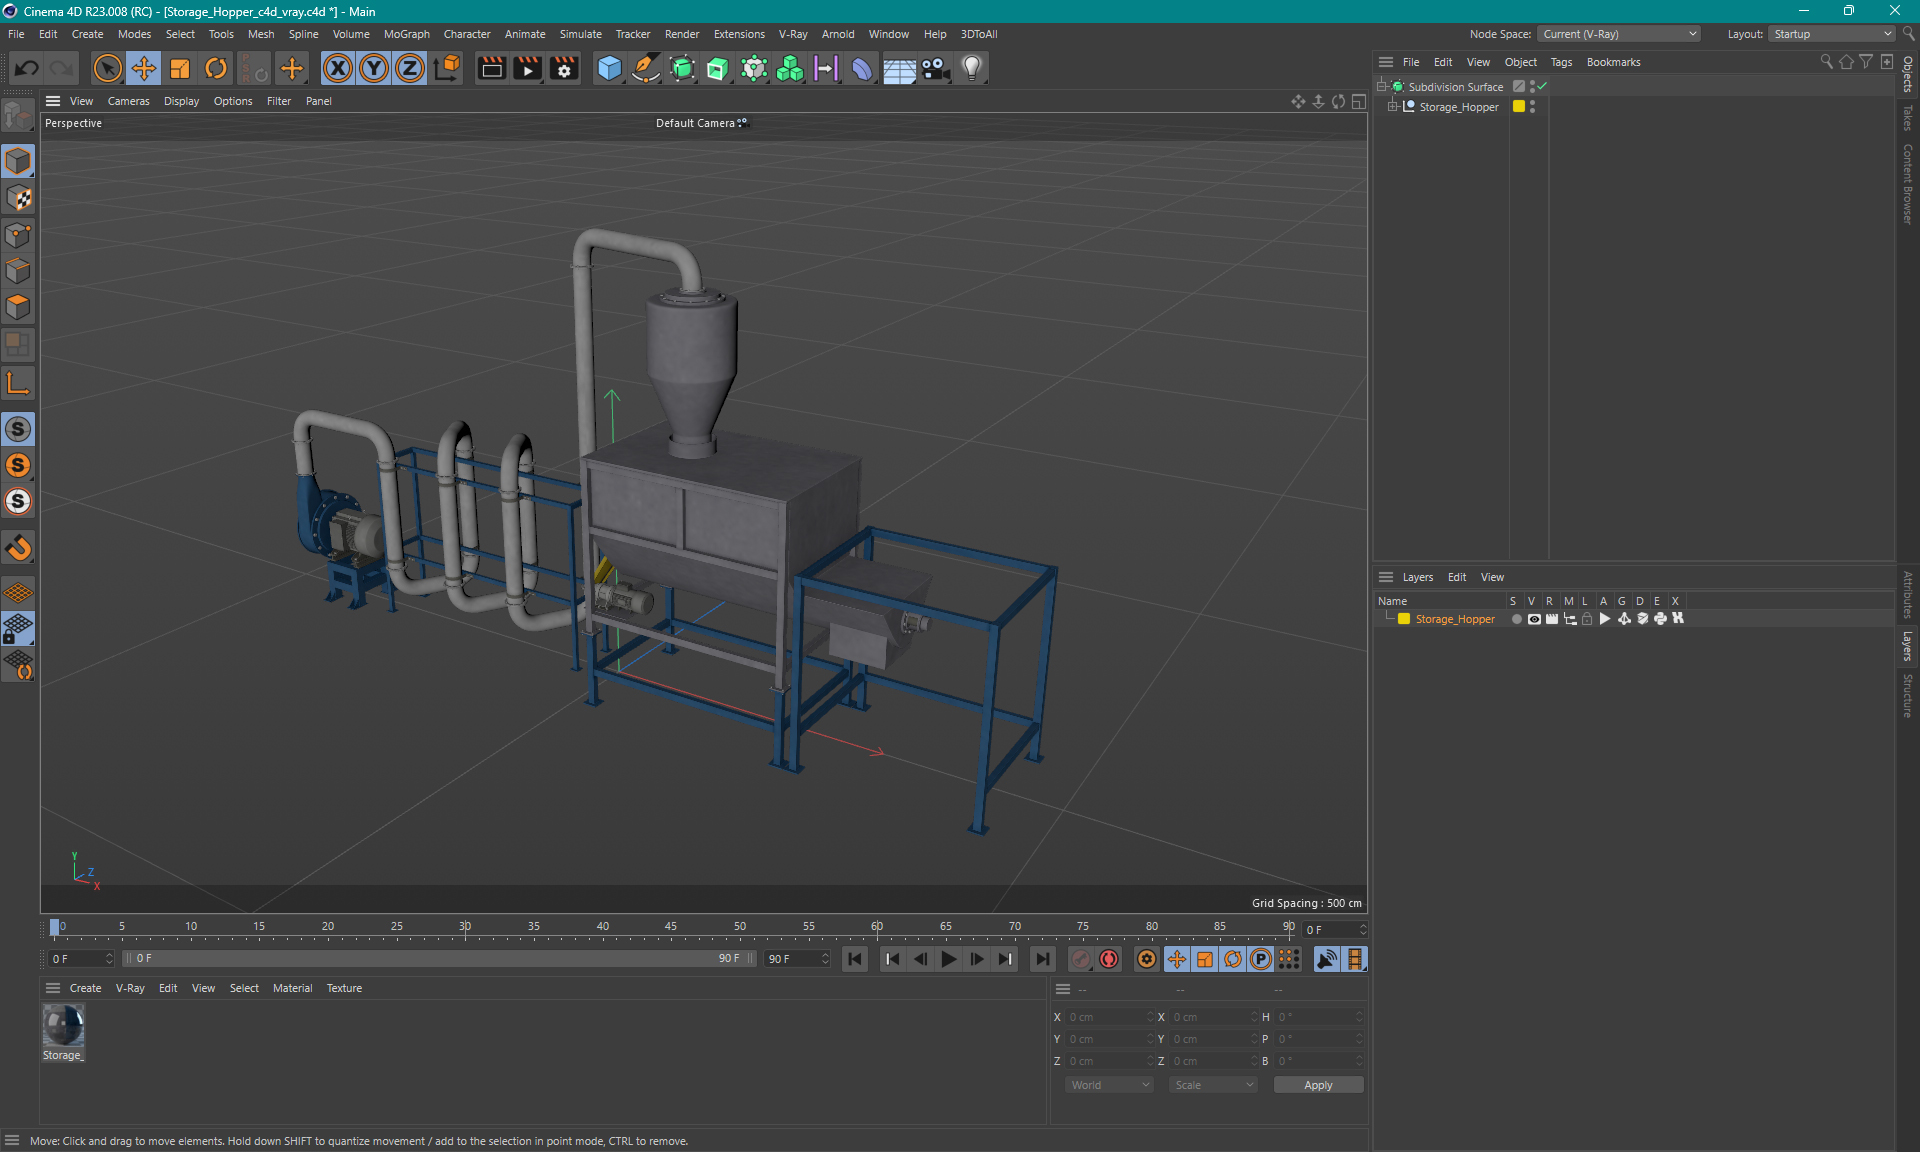Activate the Scale tool in toolbar
The width and height of the screenshot is (1920, 1152).
point(180,68)
